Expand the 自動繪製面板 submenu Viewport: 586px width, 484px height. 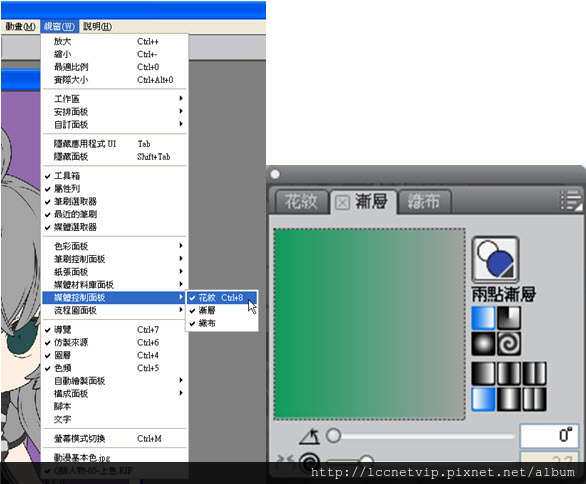(x=114, y=381)
